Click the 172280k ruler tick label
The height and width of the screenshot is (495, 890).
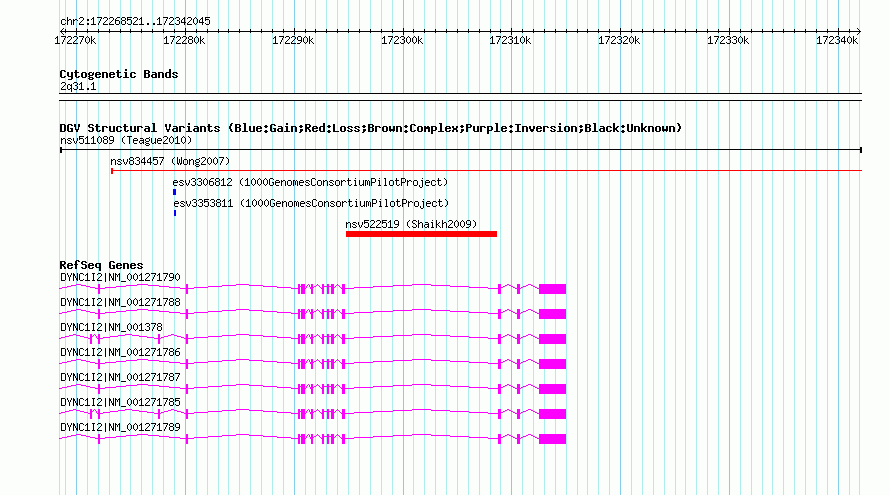184,41
